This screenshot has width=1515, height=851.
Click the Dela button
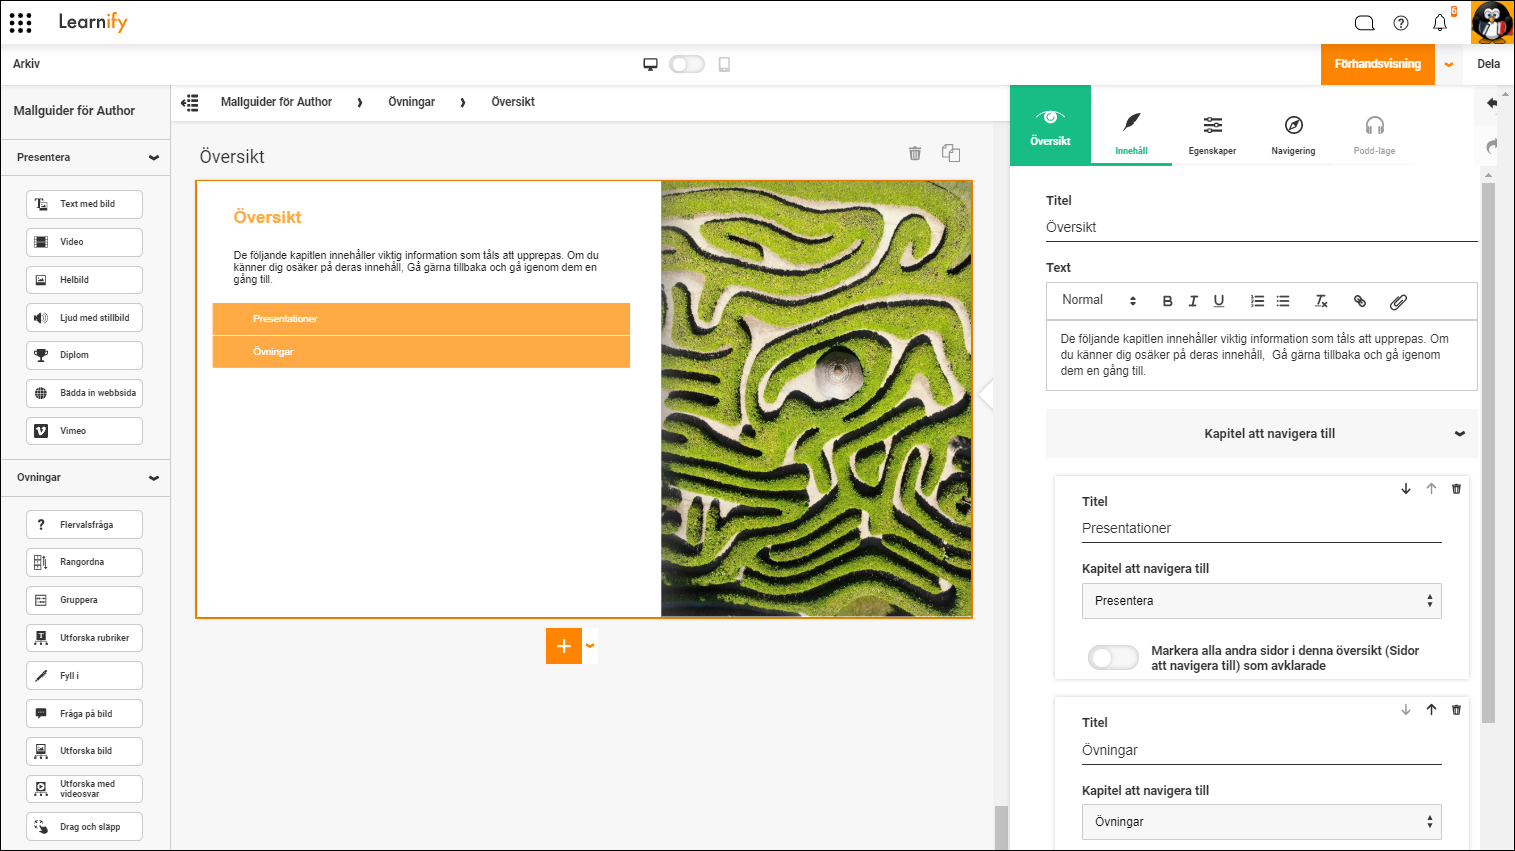click(x=1488, y=64)
